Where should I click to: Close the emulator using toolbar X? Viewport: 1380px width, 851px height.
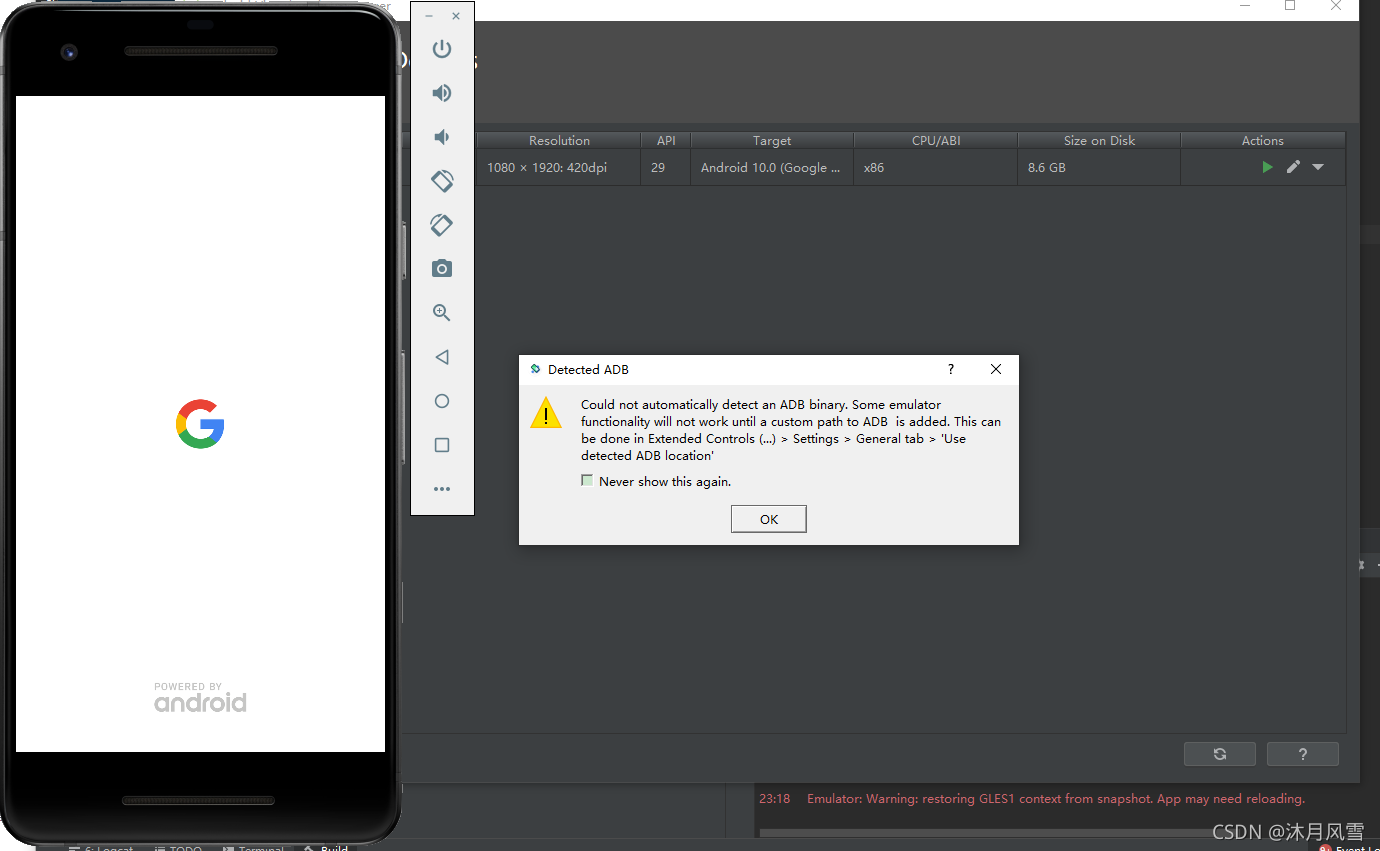click(456, 16)
